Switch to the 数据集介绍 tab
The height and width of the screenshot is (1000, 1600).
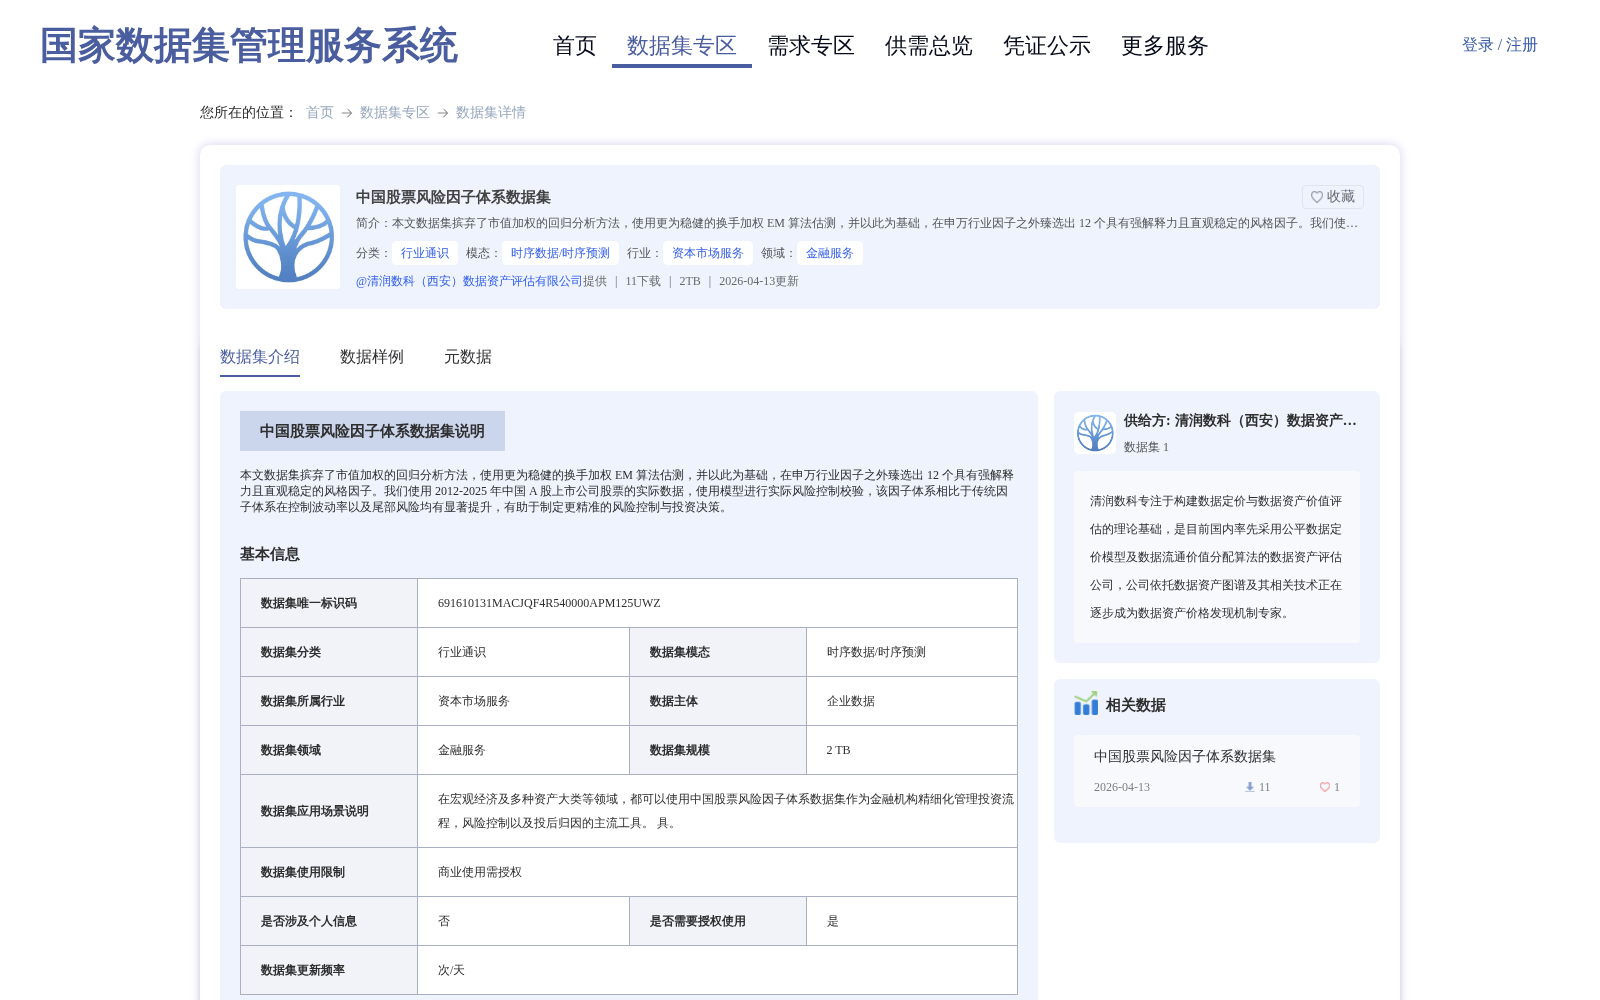click(x=260, y=357)
